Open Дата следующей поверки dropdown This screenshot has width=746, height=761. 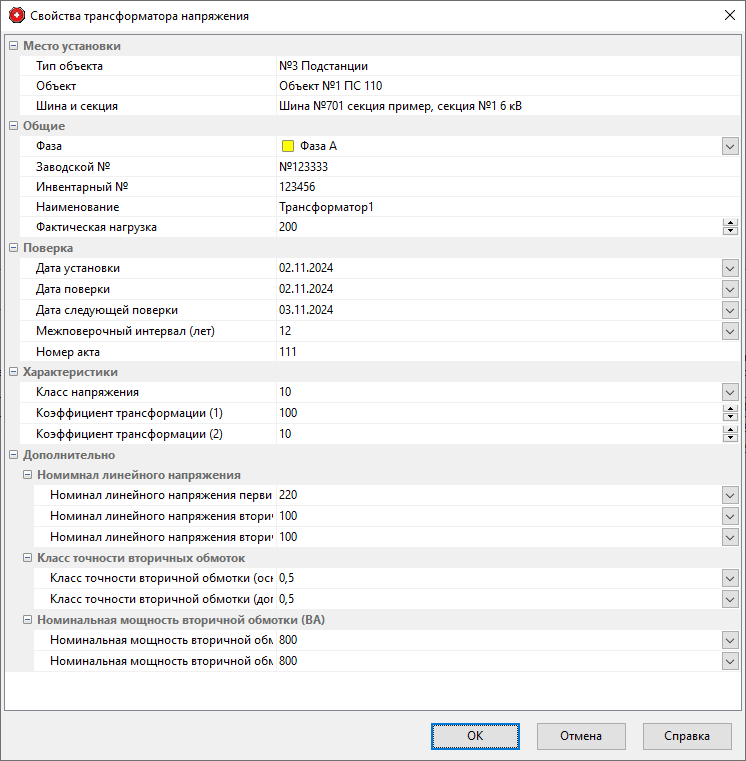[730, 310]
